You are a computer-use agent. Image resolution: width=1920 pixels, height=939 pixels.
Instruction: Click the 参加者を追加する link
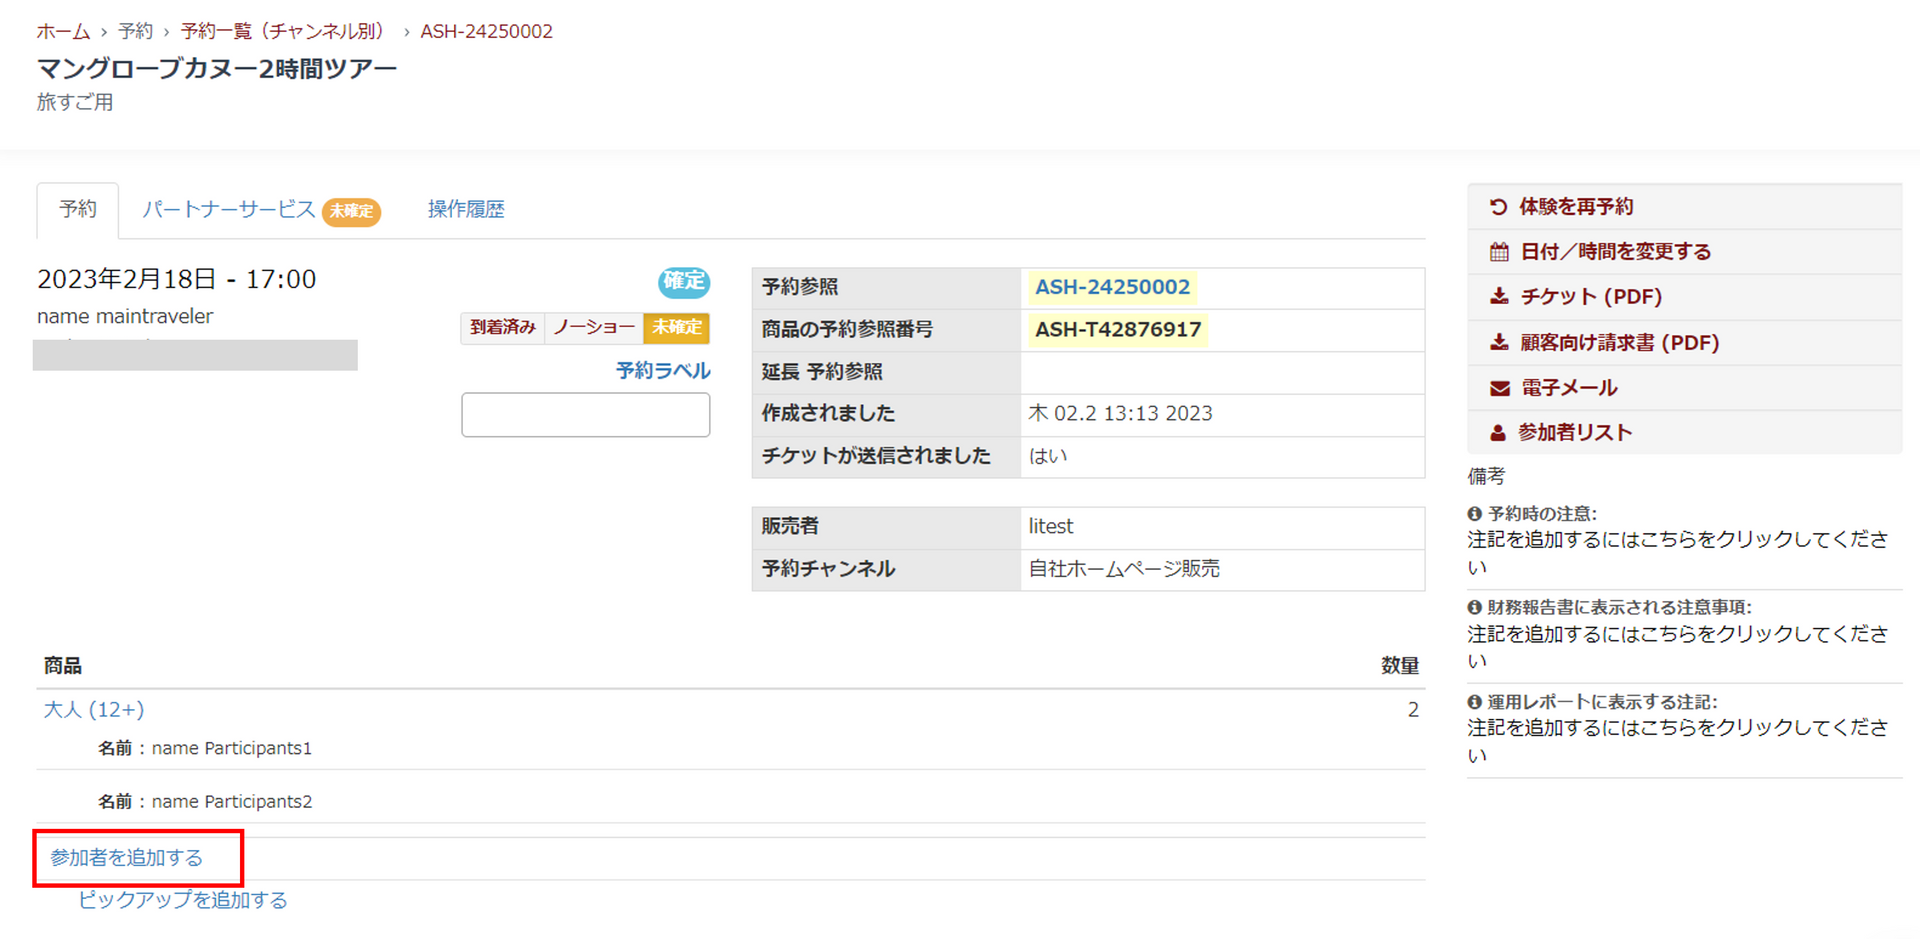127,858
